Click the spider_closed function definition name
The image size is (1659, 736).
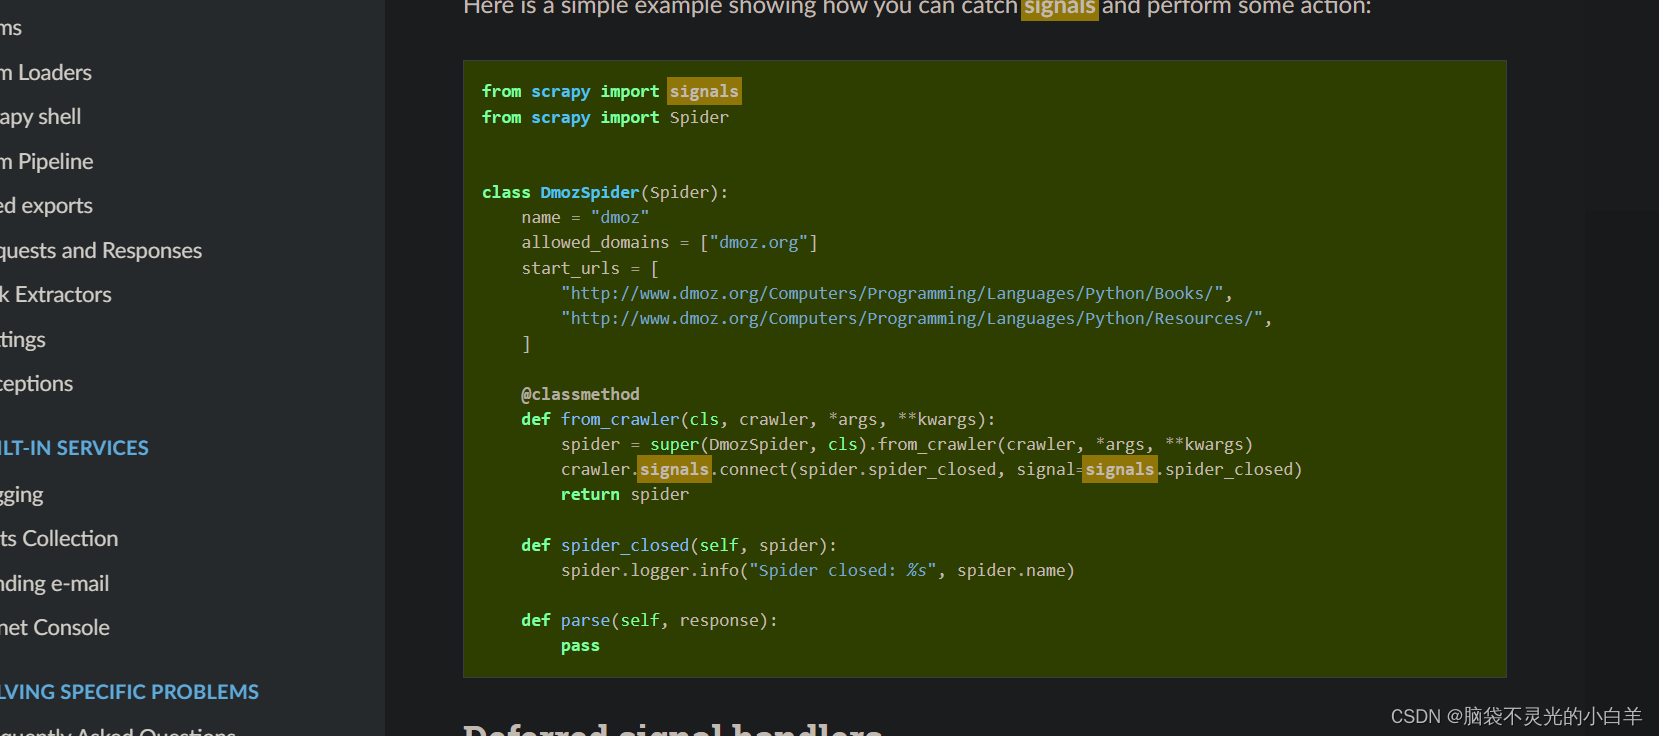625,545
